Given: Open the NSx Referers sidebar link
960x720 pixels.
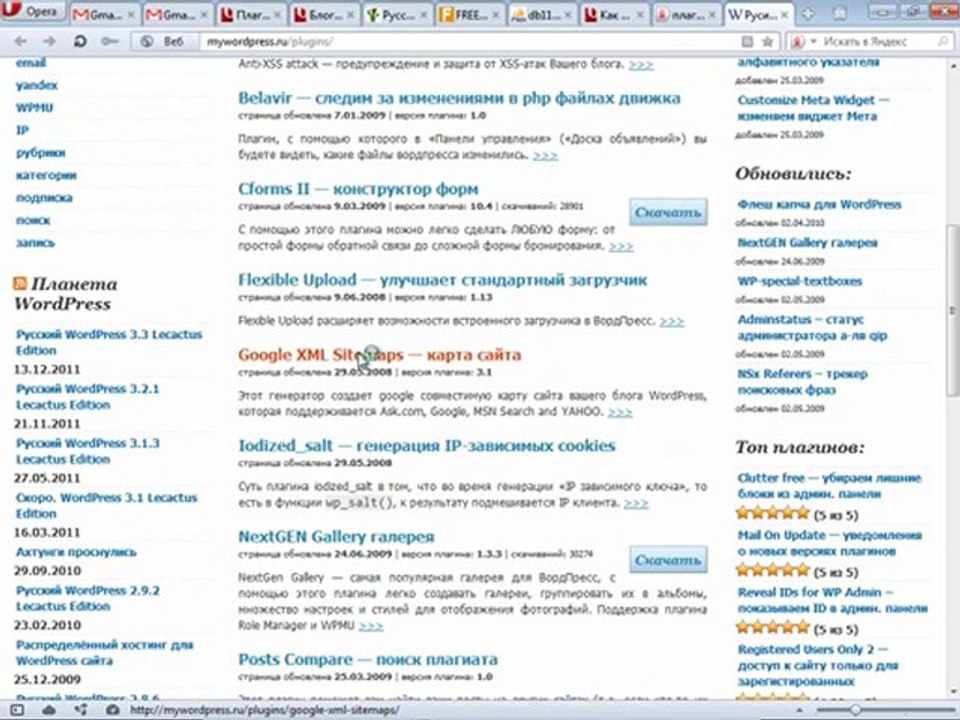Looking at the screenshot, I should click(x=802, y=381).
